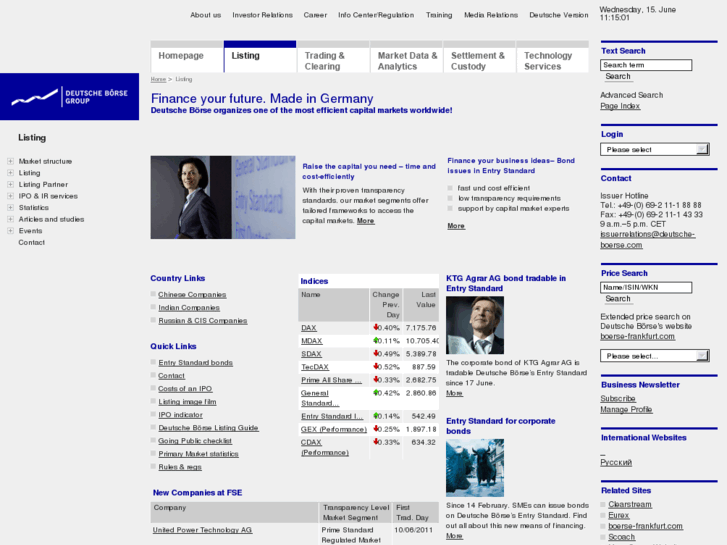
Task: Open the Homepage tab
Action: [187, 57]
